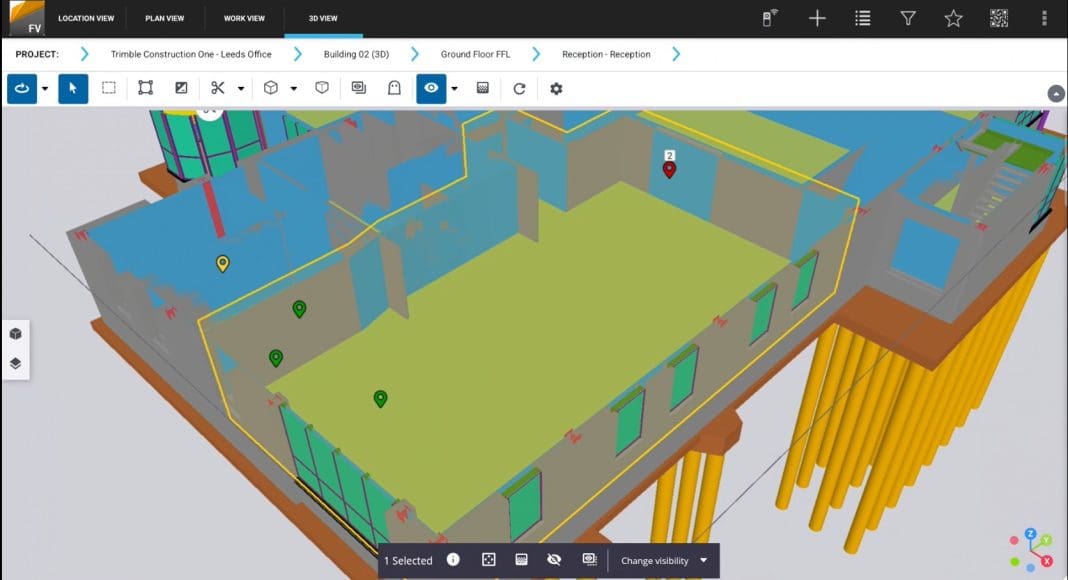Click the star favorites icon

[x=953, y=18]
